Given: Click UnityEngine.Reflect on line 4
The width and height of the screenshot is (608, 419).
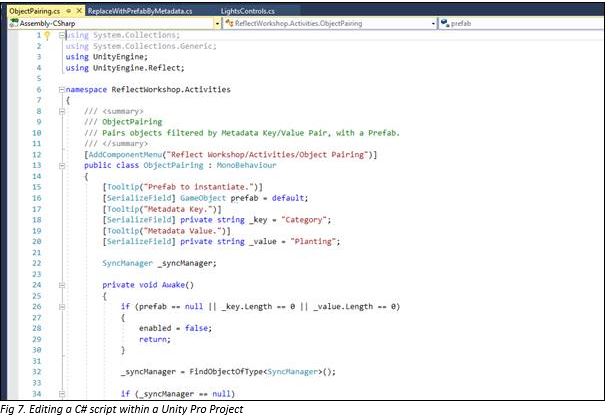Looking at the screenshot, I should pos(136,68).
